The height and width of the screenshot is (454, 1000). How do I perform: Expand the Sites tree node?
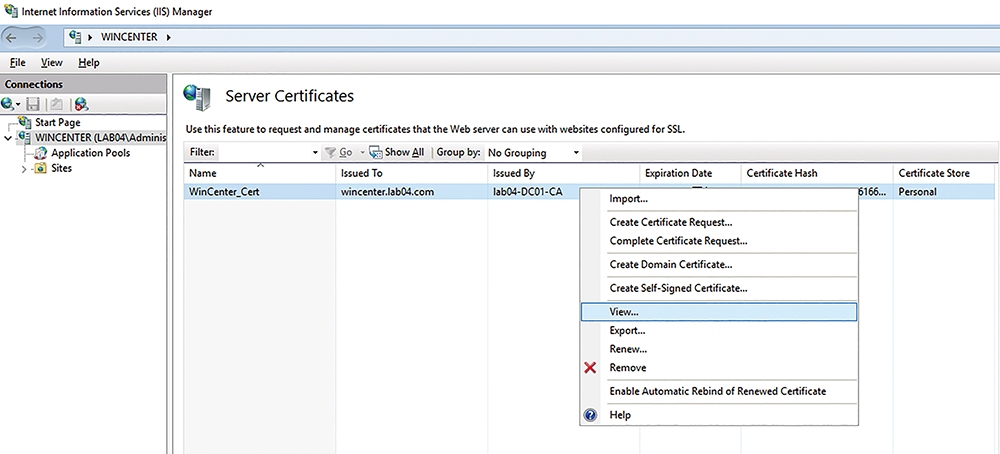[24, 169]
